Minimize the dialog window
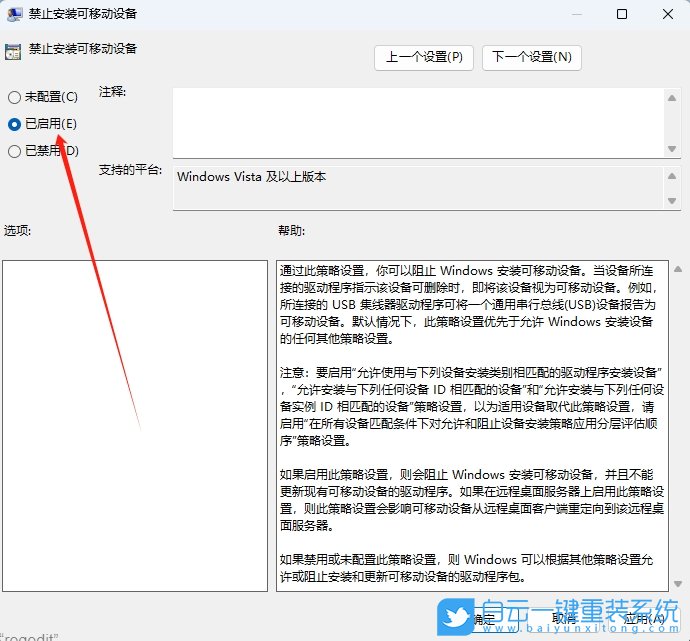The height and width of the screenshot is (641, 690). click(x=577, y=14)
